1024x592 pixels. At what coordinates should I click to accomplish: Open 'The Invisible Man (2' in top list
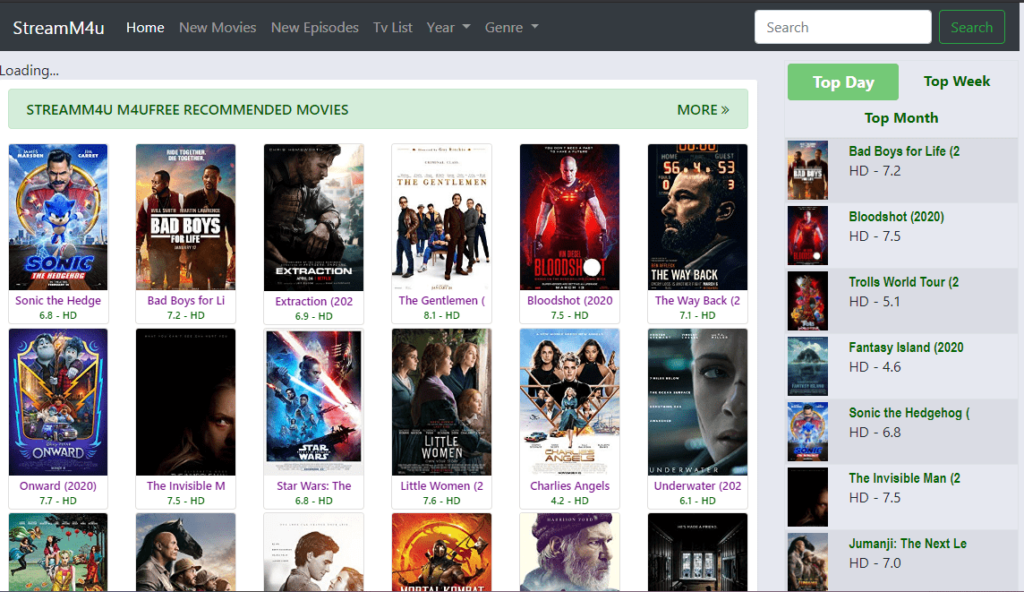tap(904, 478)
